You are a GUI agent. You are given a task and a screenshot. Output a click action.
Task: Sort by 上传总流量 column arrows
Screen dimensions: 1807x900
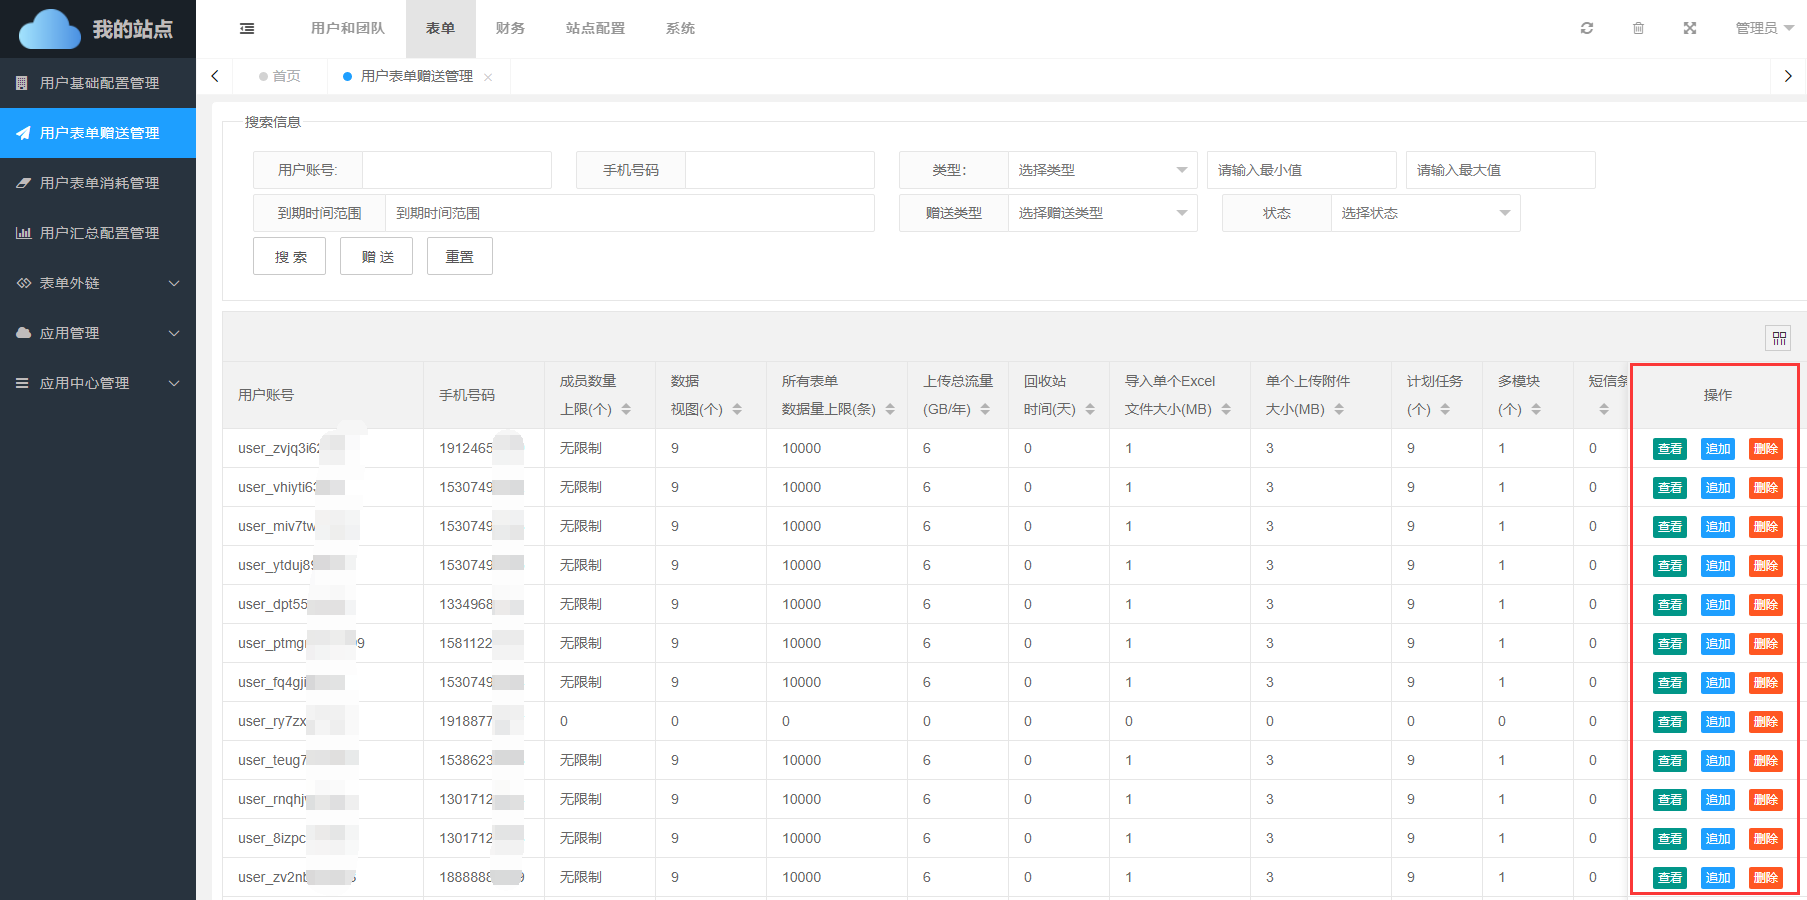point(985,409)
